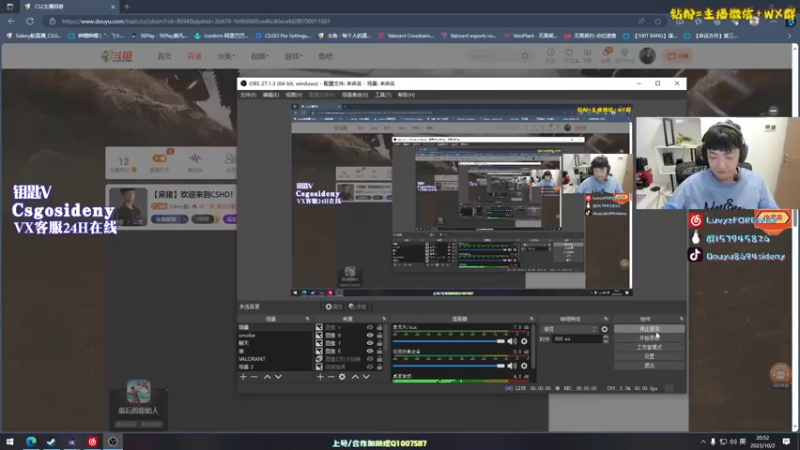Screen dimensions: 800x450
Task: Click 开始录制 start recording button
Action: click(649, 338)
